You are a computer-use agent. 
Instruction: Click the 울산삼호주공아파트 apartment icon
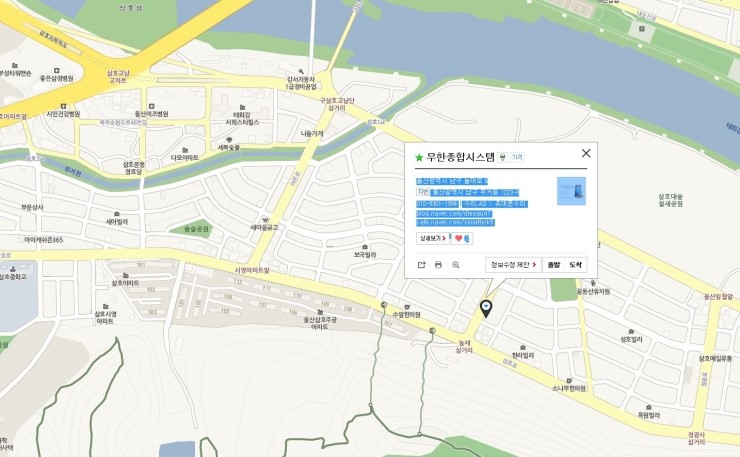320,312
